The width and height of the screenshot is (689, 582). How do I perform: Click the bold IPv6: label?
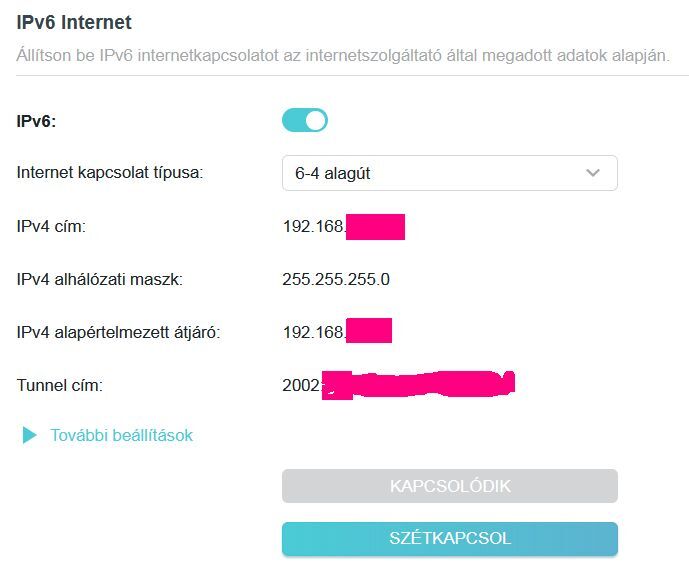click(x=38, y=121)
